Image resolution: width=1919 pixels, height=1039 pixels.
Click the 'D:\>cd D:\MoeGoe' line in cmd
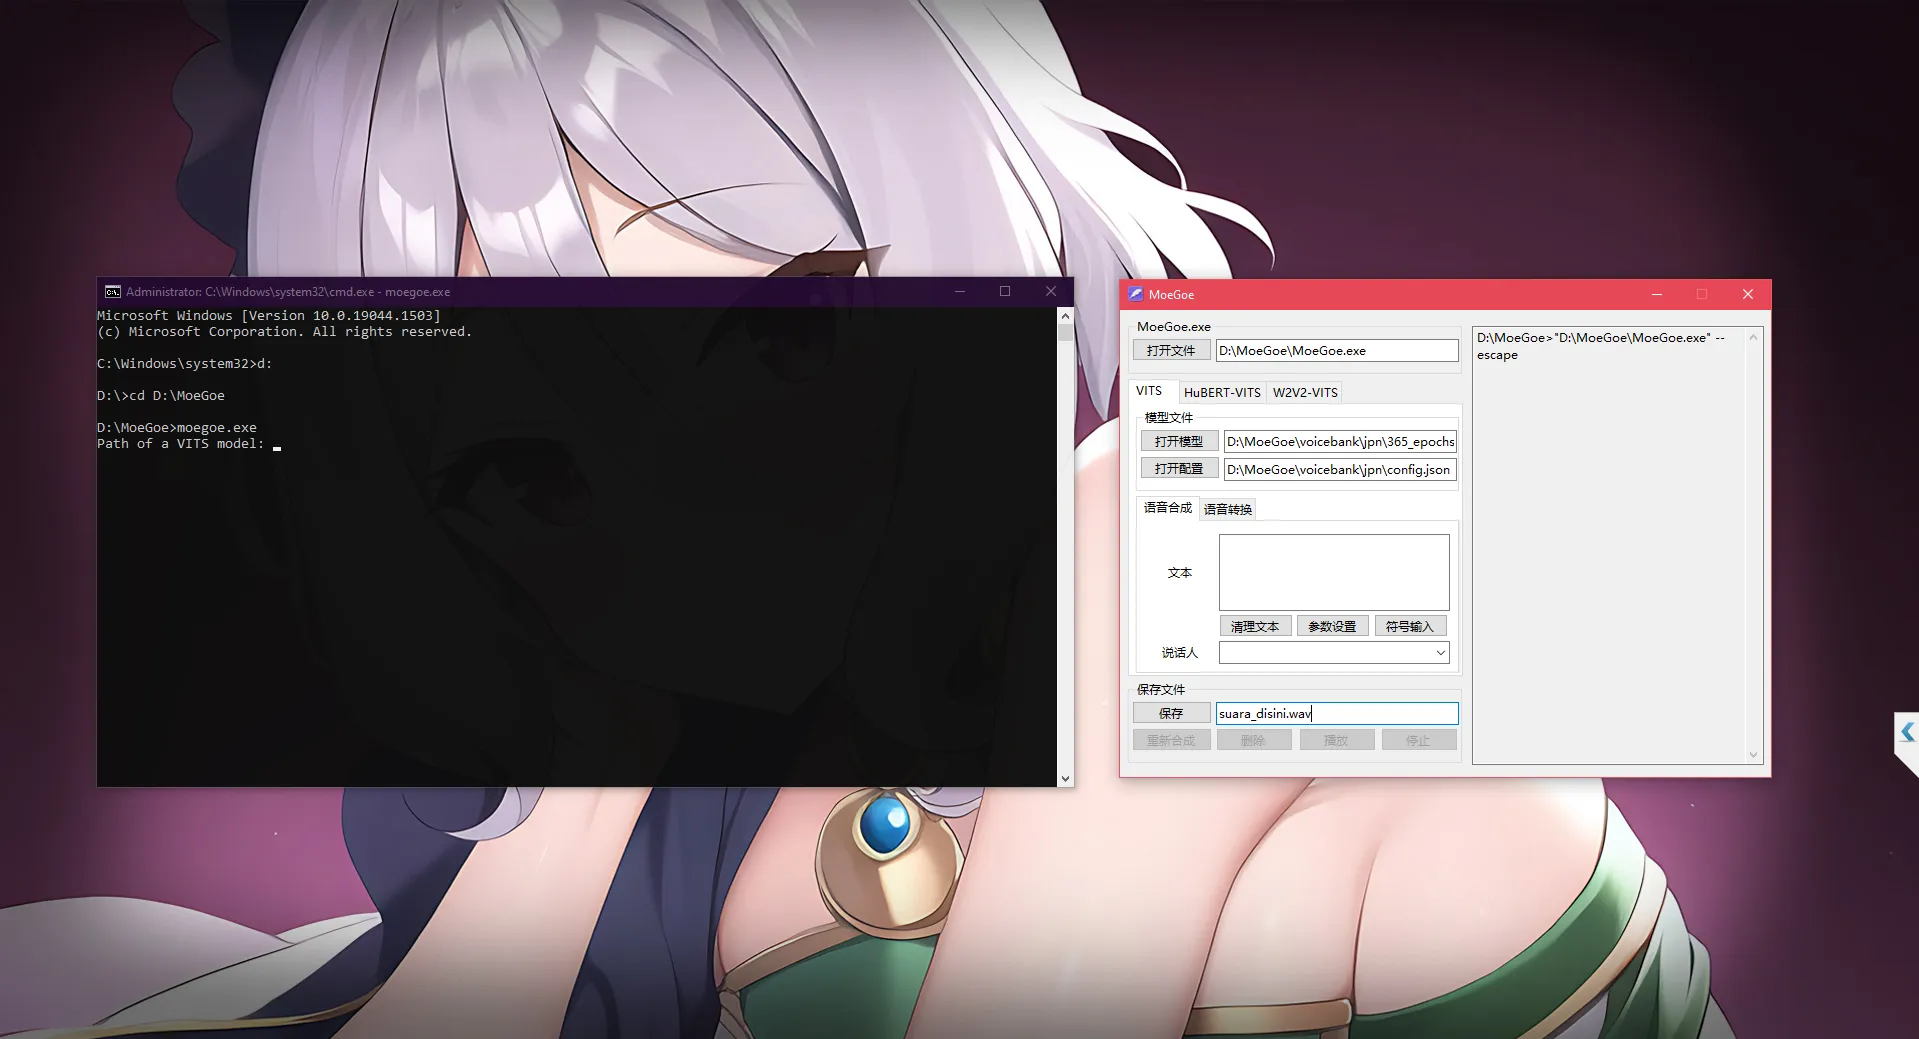[x=161, y=396]
